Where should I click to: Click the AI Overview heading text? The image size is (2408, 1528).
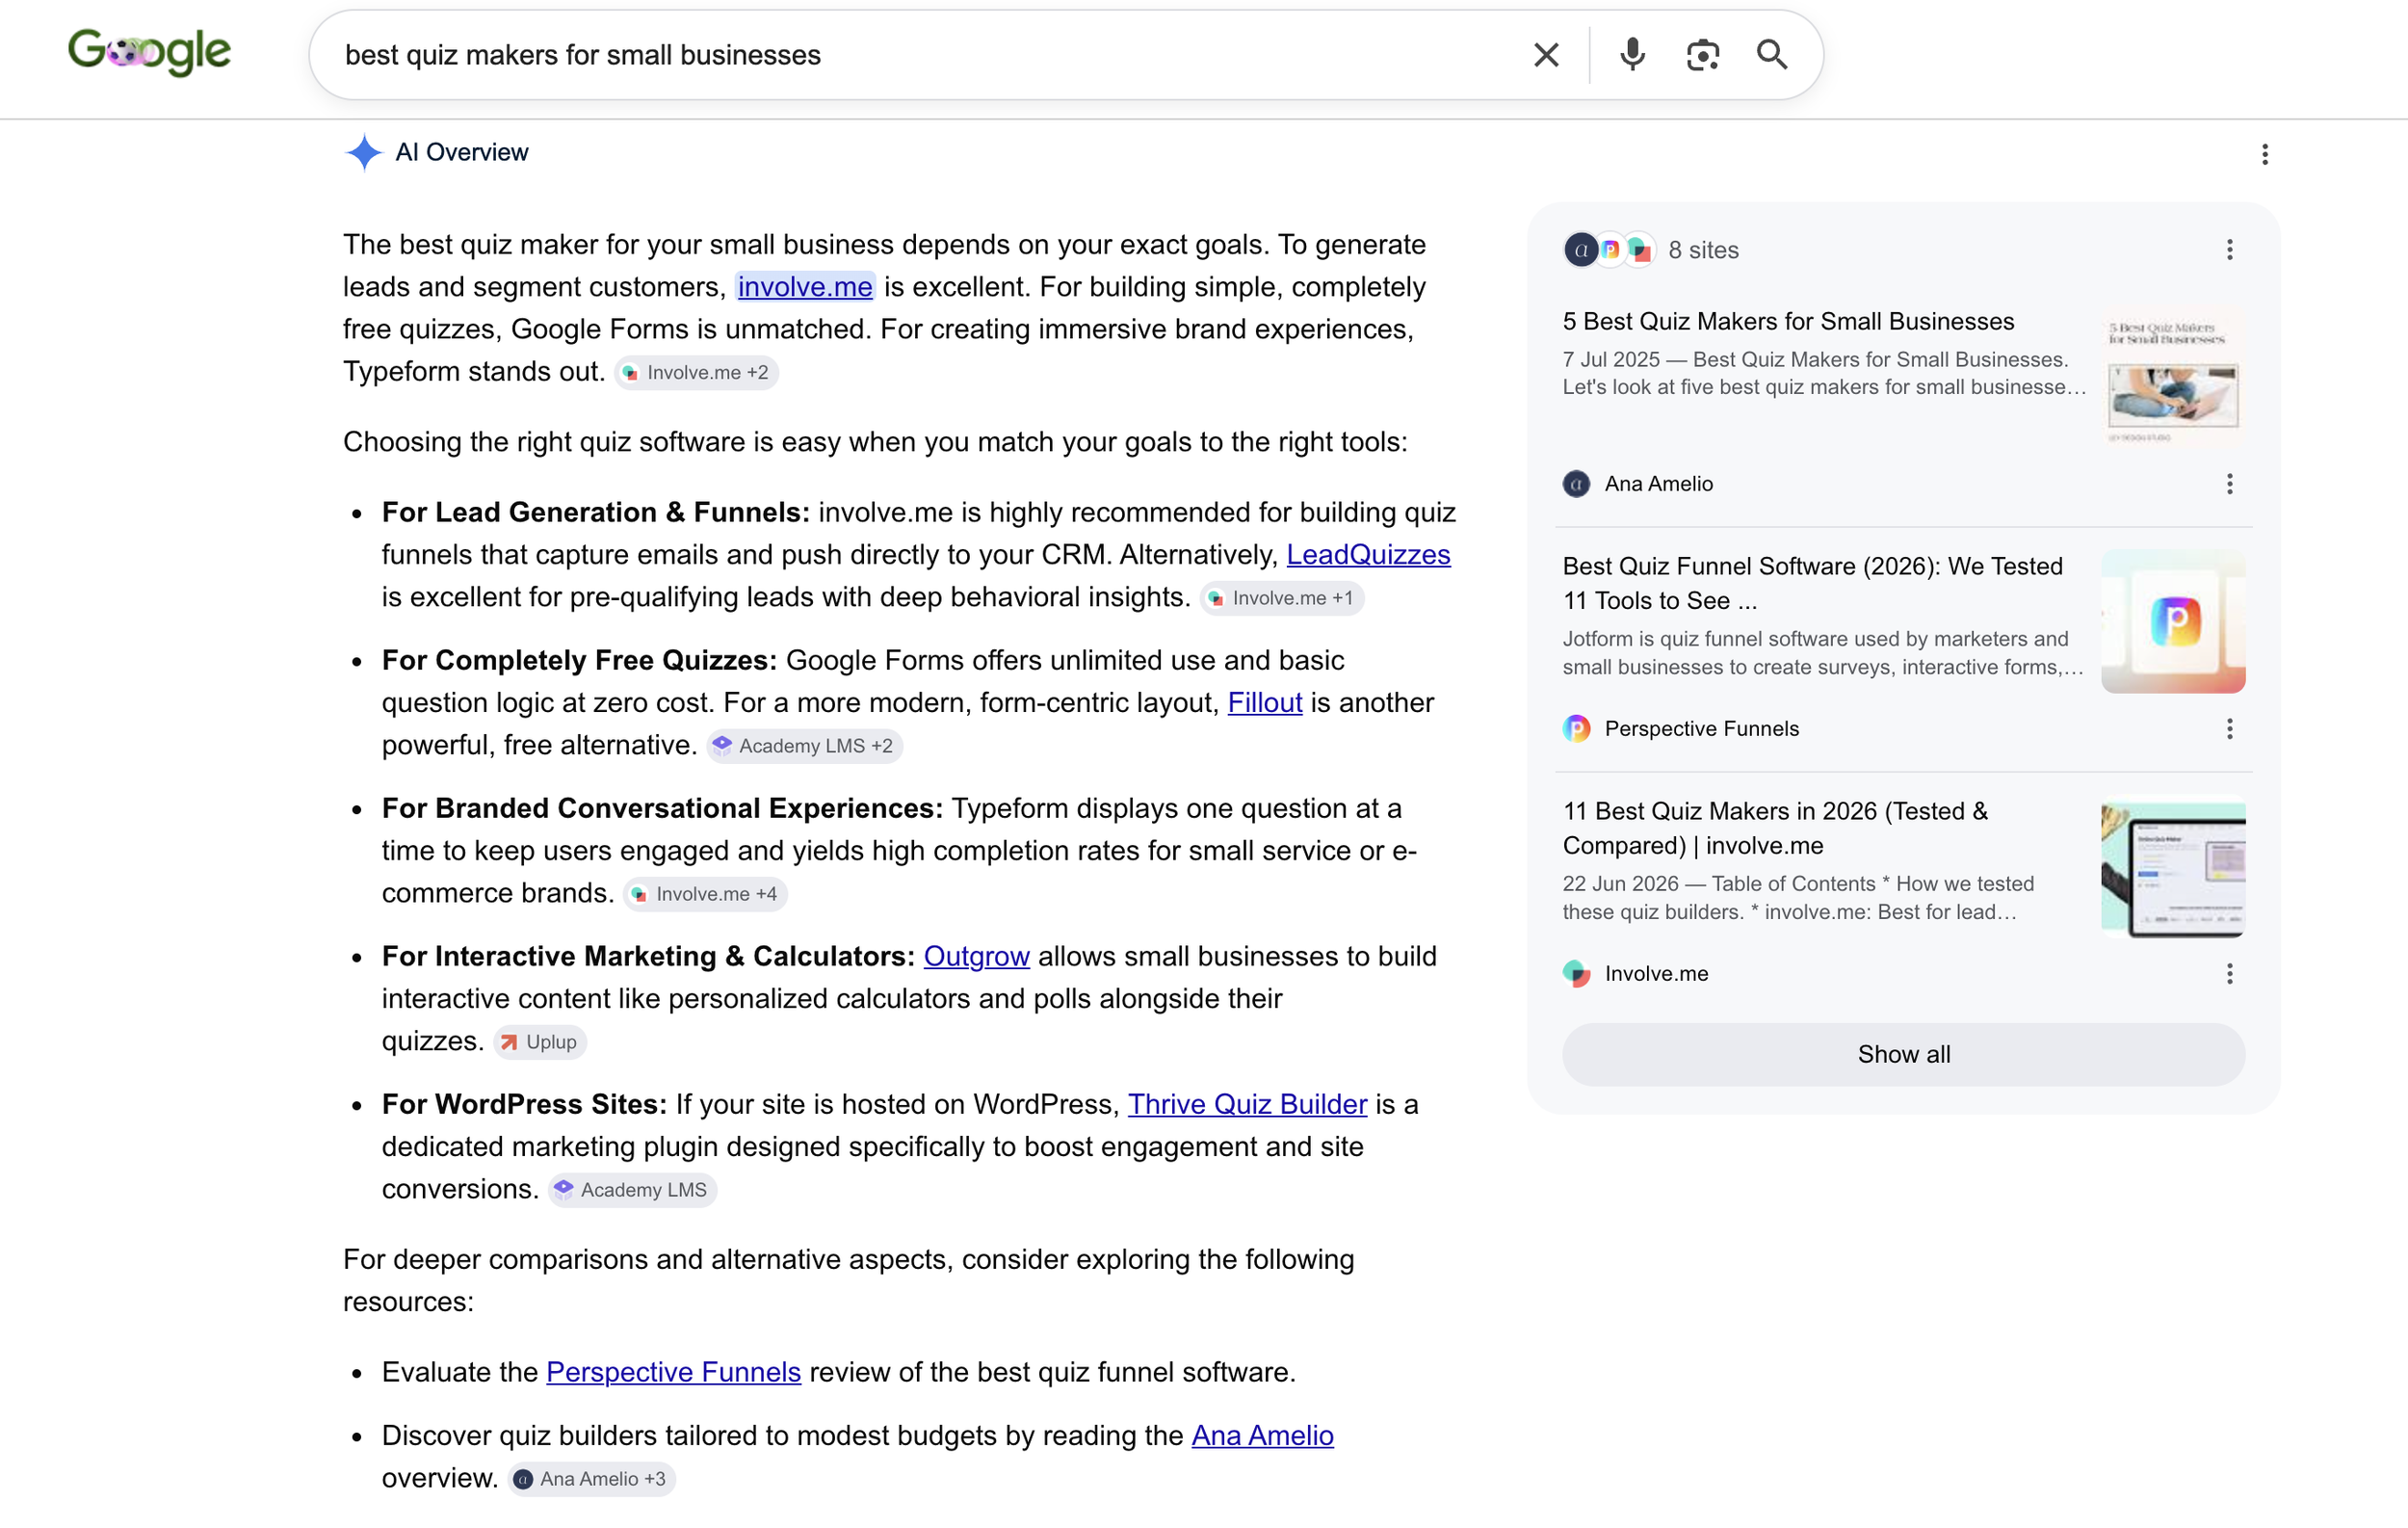point(461,152)
